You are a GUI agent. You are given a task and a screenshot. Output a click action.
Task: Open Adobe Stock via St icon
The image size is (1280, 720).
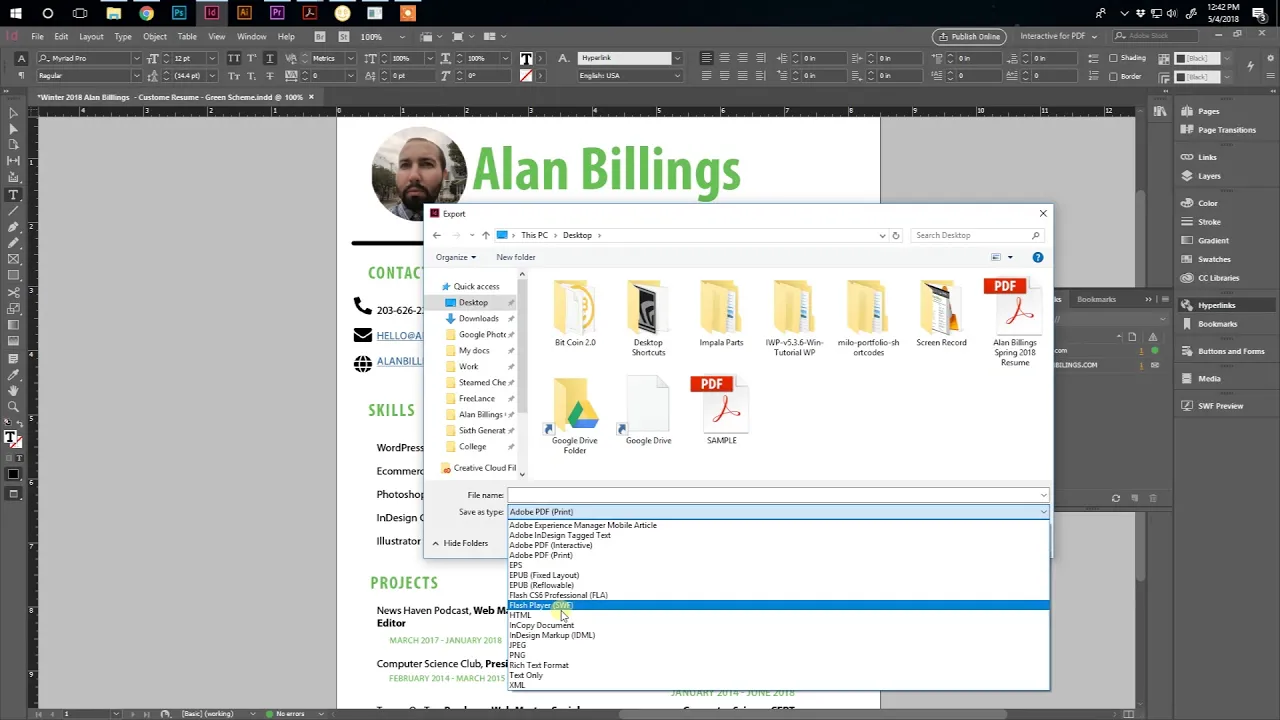coord(343,37)
